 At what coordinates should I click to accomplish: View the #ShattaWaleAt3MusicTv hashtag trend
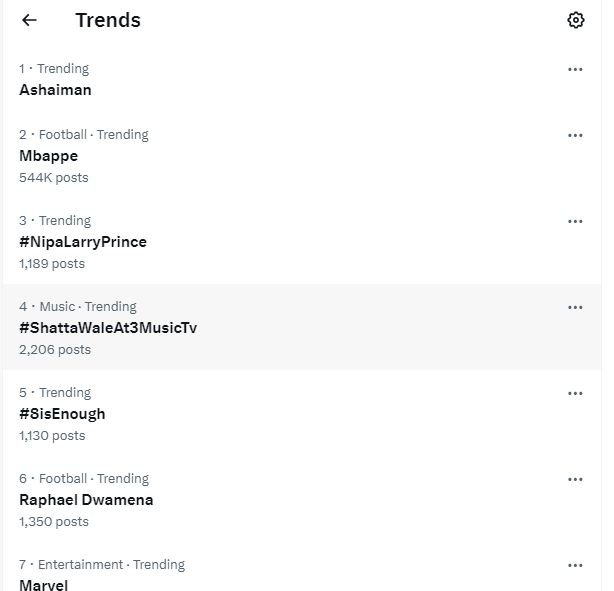(302, 327)
